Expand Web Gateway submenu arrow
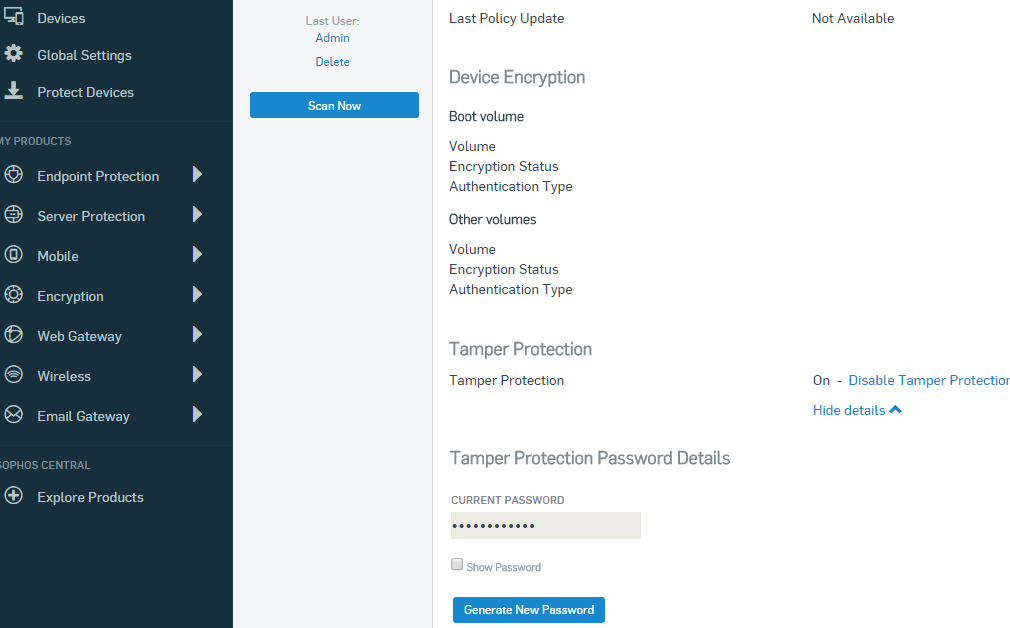This screenshot has height=628, width=1010. click(198, 334)
